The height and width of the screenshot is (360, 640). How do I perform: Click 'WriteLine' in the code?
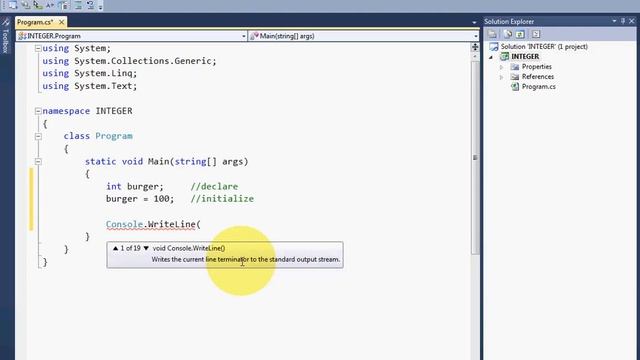pyautogui.click(x=172, y=224)
